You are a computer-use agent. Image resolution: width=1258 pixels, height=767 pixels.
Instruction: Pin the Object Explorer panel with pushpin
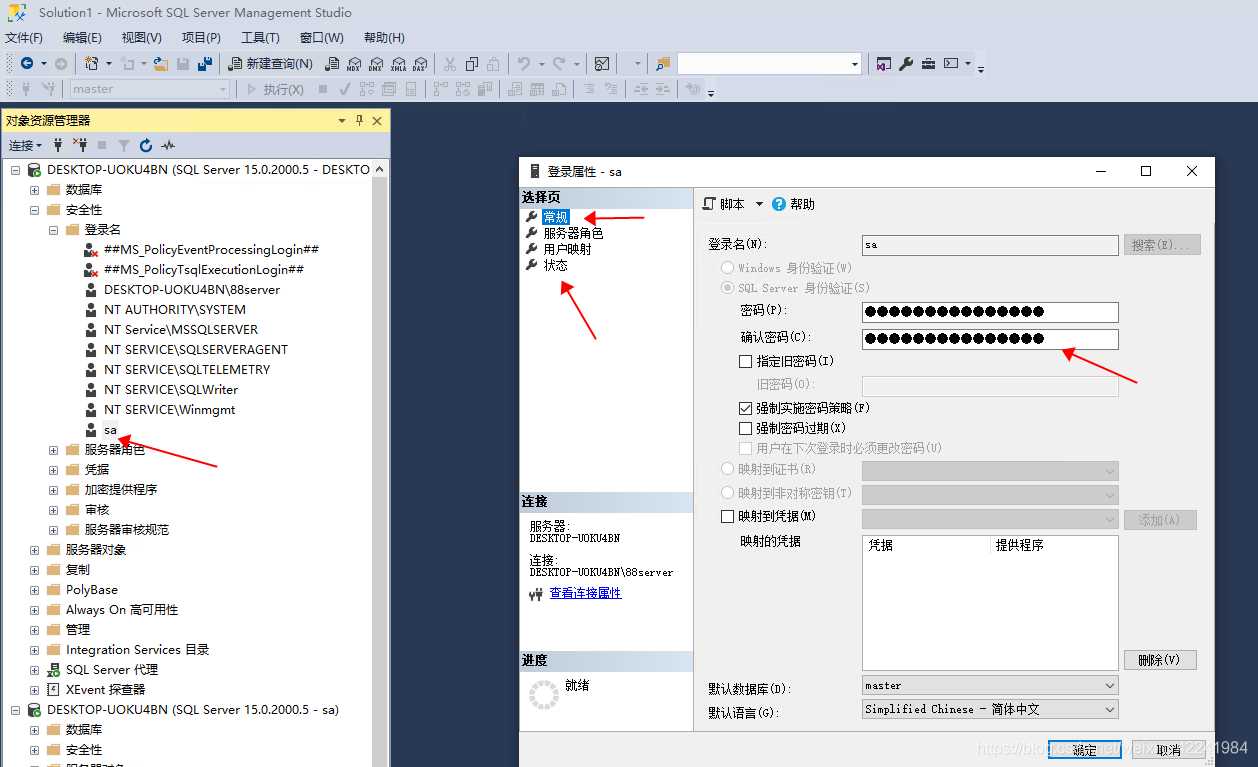[359, 120]
